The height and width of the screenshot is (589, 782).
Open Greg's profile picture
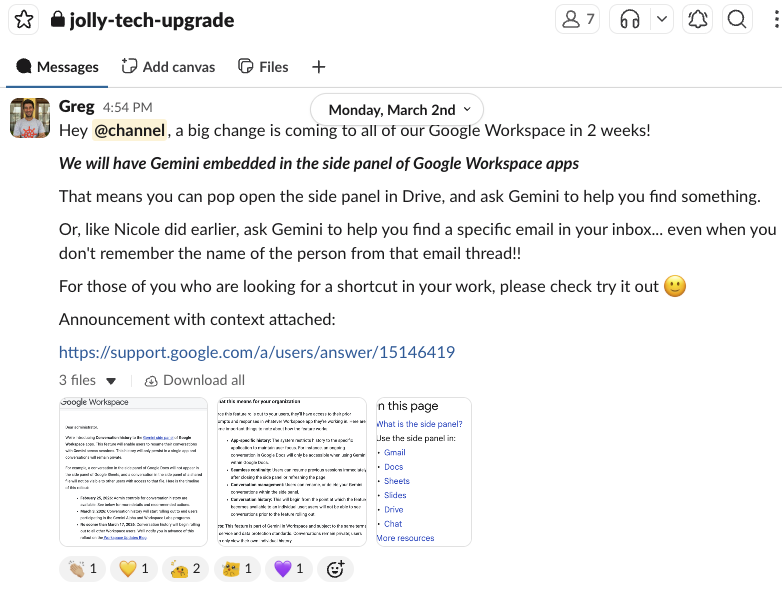pos(30,118)
